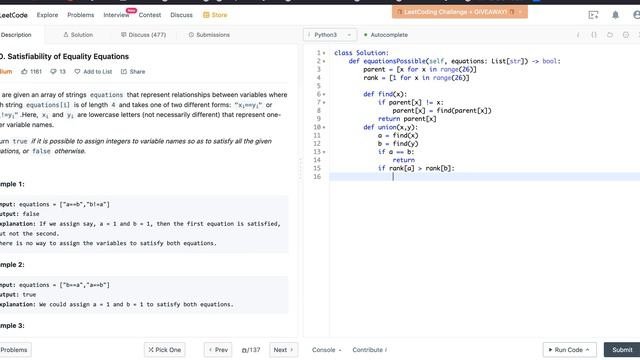Toggle the Autocomplete indicator

click(x=386, y=35)
